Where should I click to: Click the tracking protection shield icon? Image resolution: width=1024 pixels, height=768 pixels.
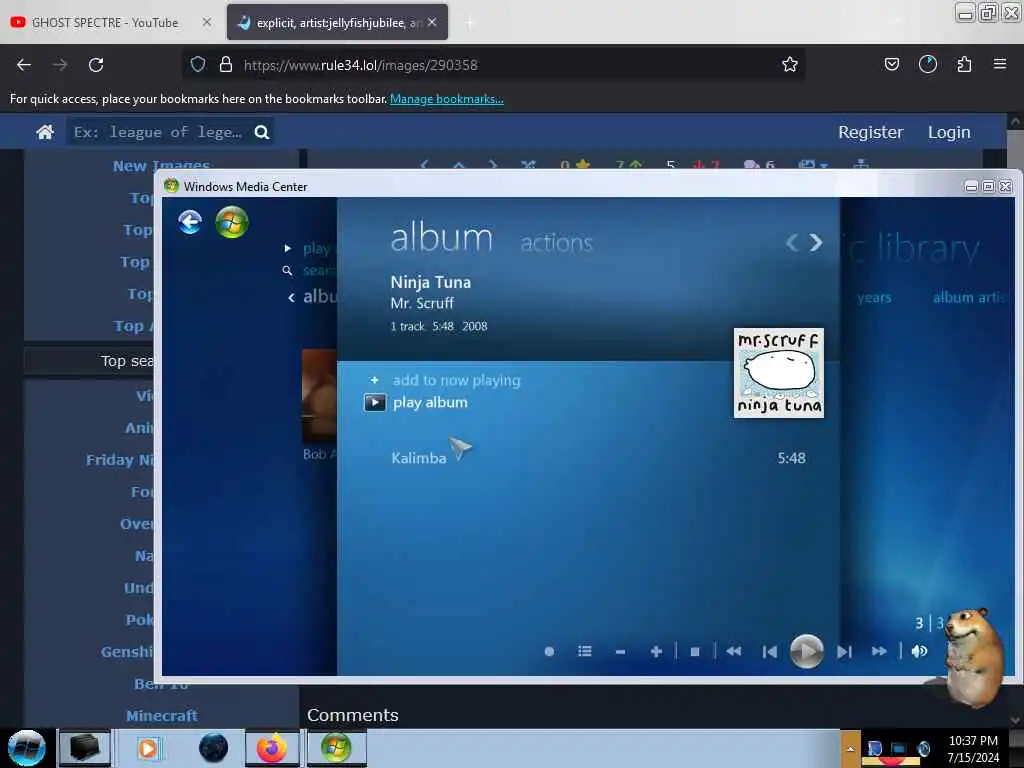(x=198, y=65)
